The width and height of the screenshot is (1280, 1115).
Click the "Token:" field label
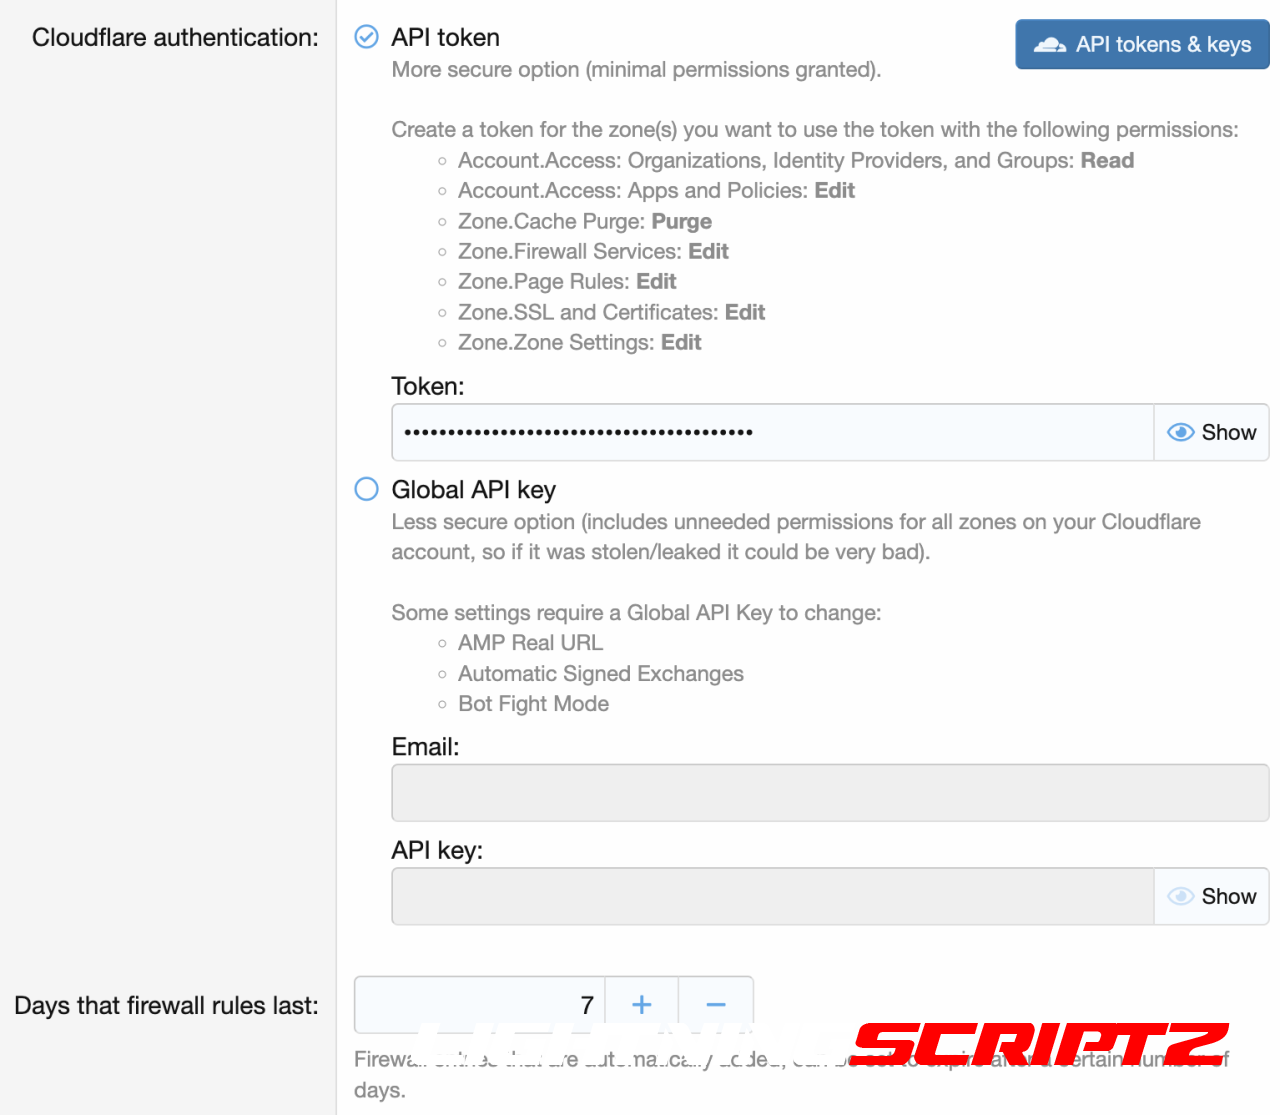427,386
